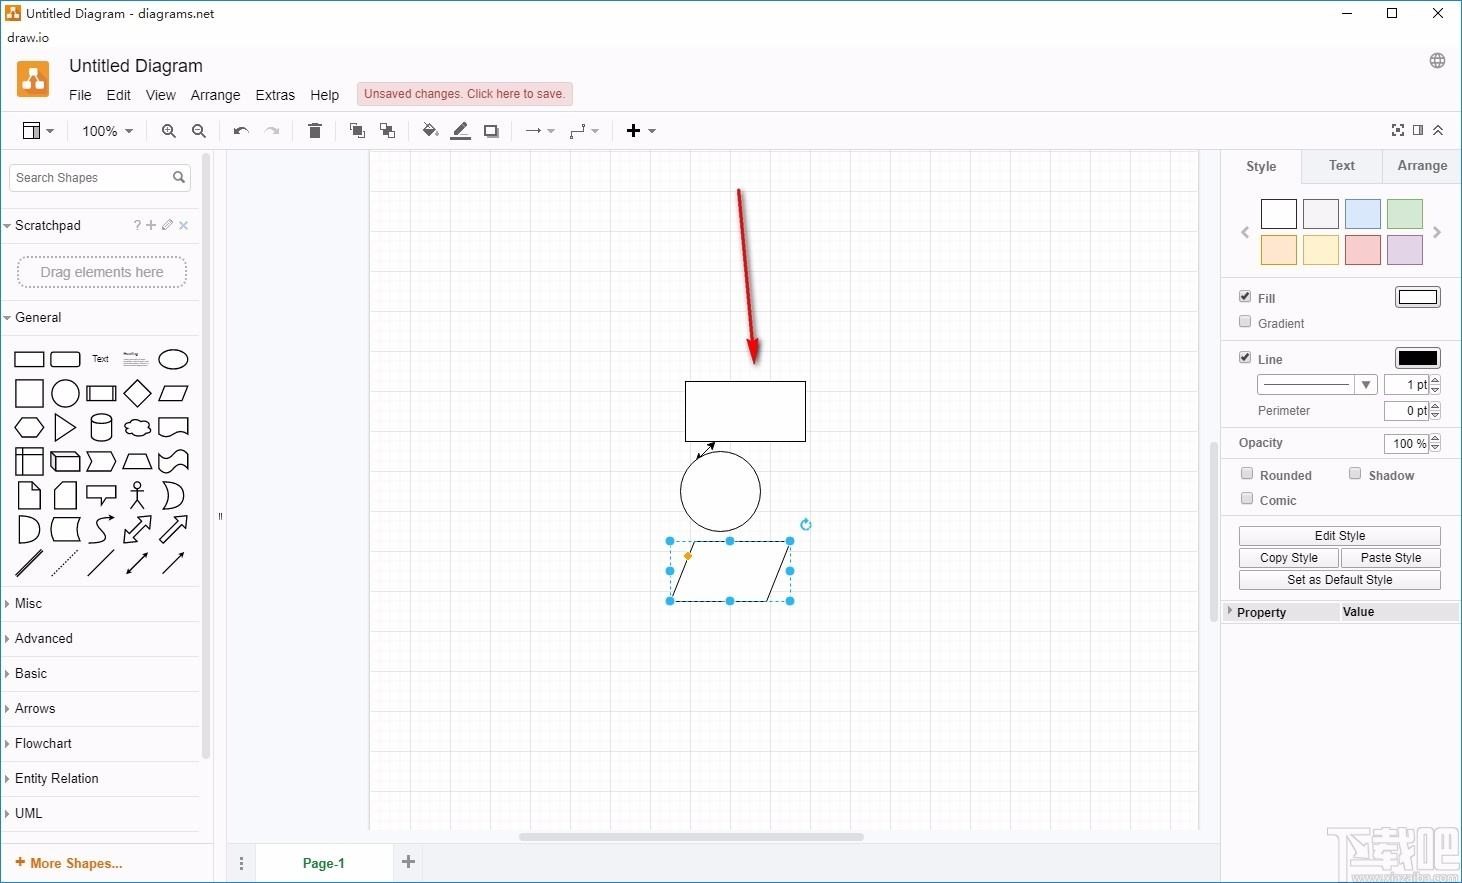Select the Ellipse shape in General
This screenshot has width=1462, height=883.
(173, 359)
